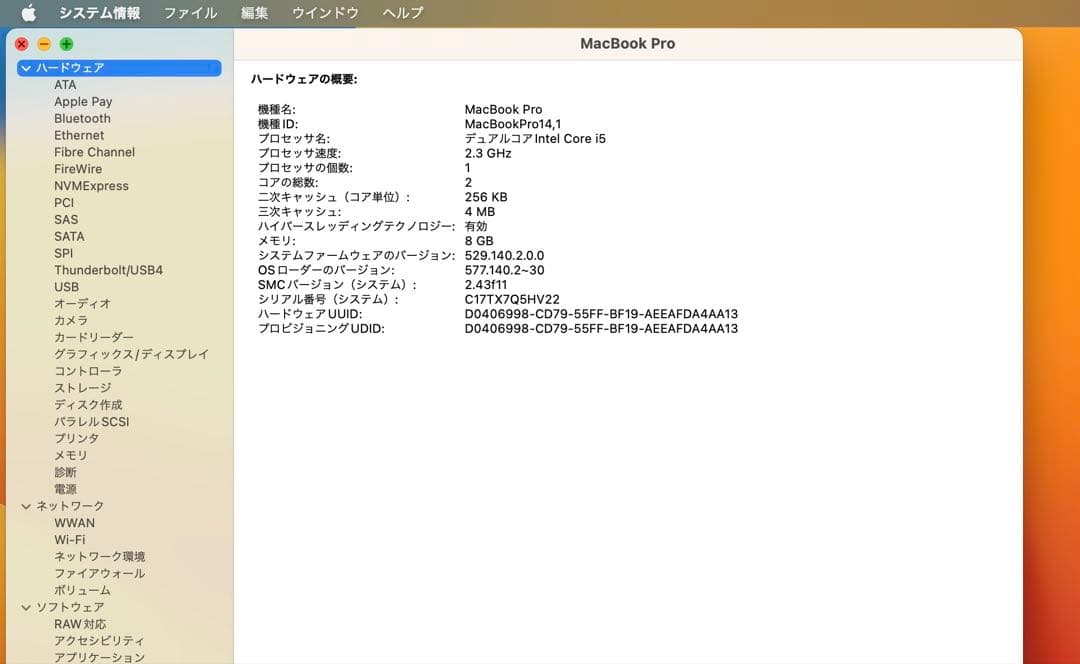The height and width of the screenshot is (664, 1080).
Task: Select Bluetooth in the sidebar
Action: [x=82, y=118]
